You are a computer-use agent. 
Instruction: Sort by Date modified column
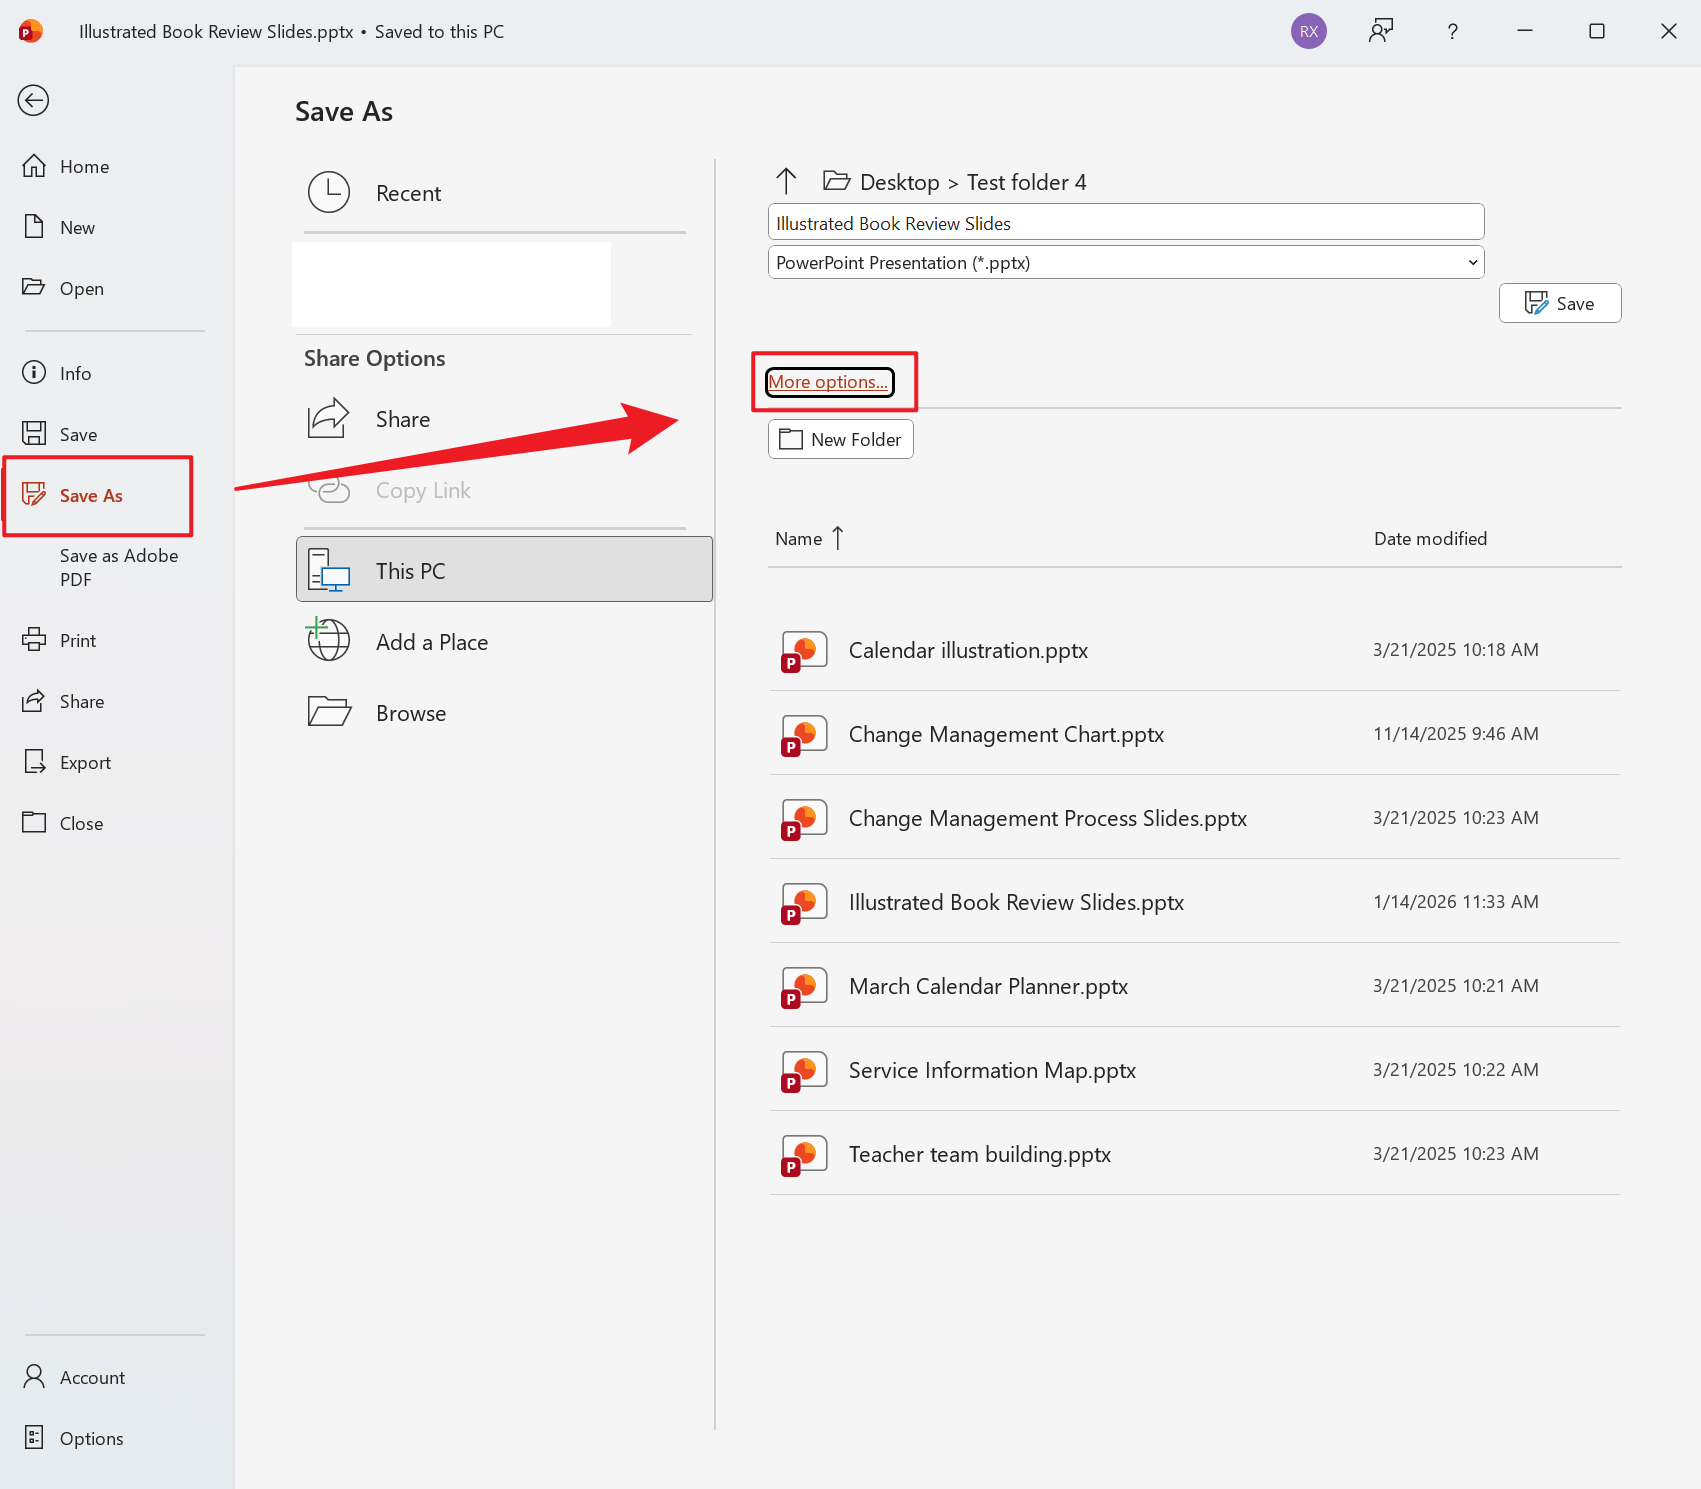1430,539
